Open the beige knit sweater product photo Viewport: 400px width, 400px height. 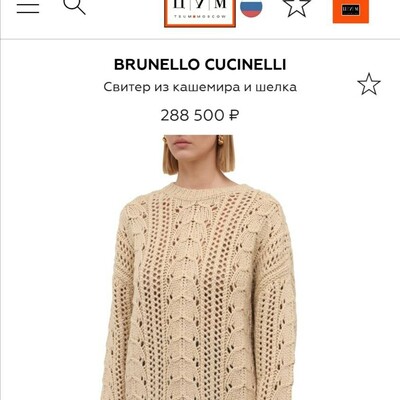coord(199,267)
